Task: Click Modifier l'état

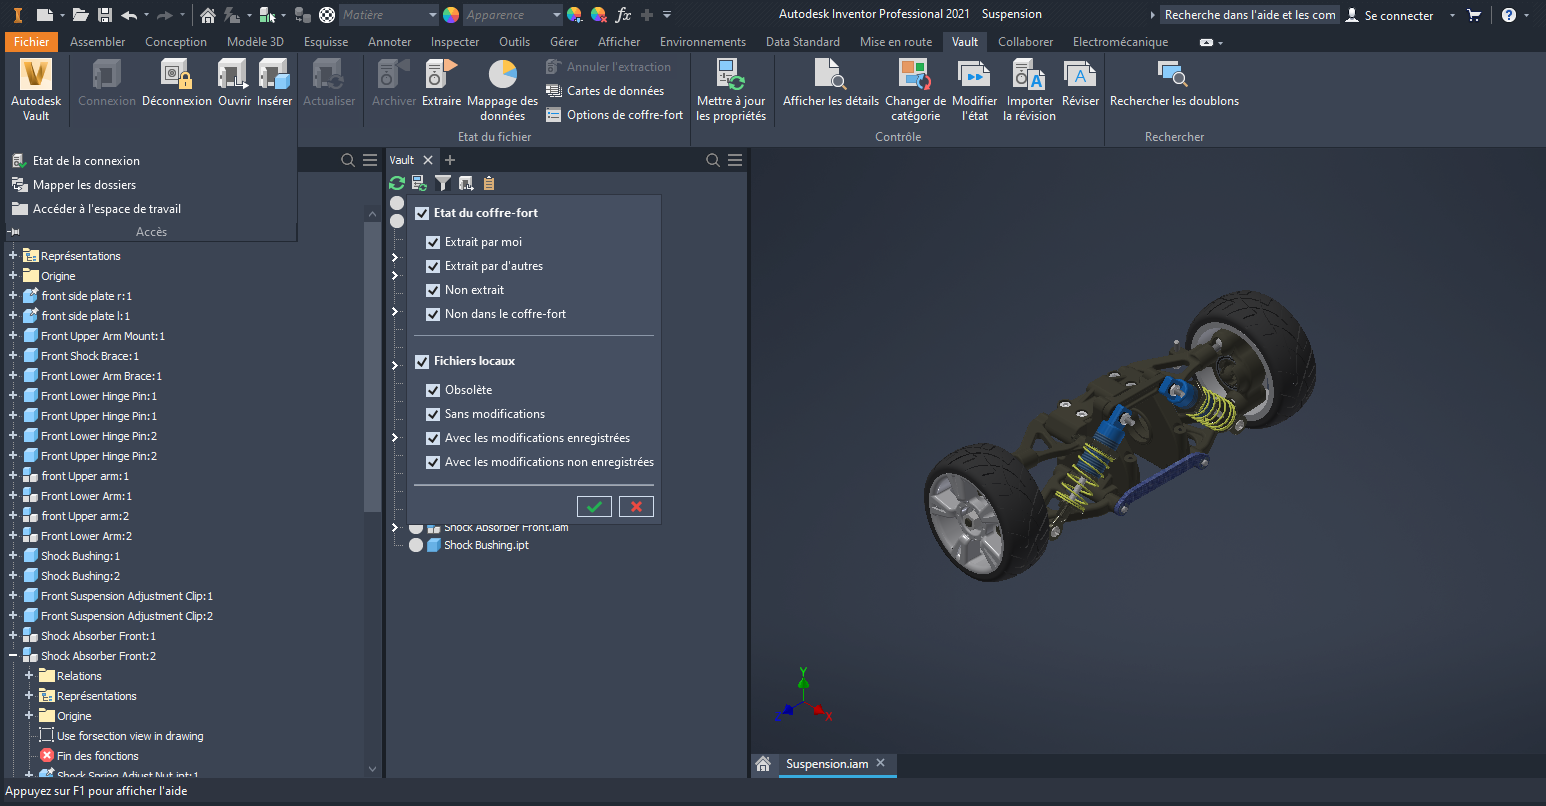Action: point(975,89)
